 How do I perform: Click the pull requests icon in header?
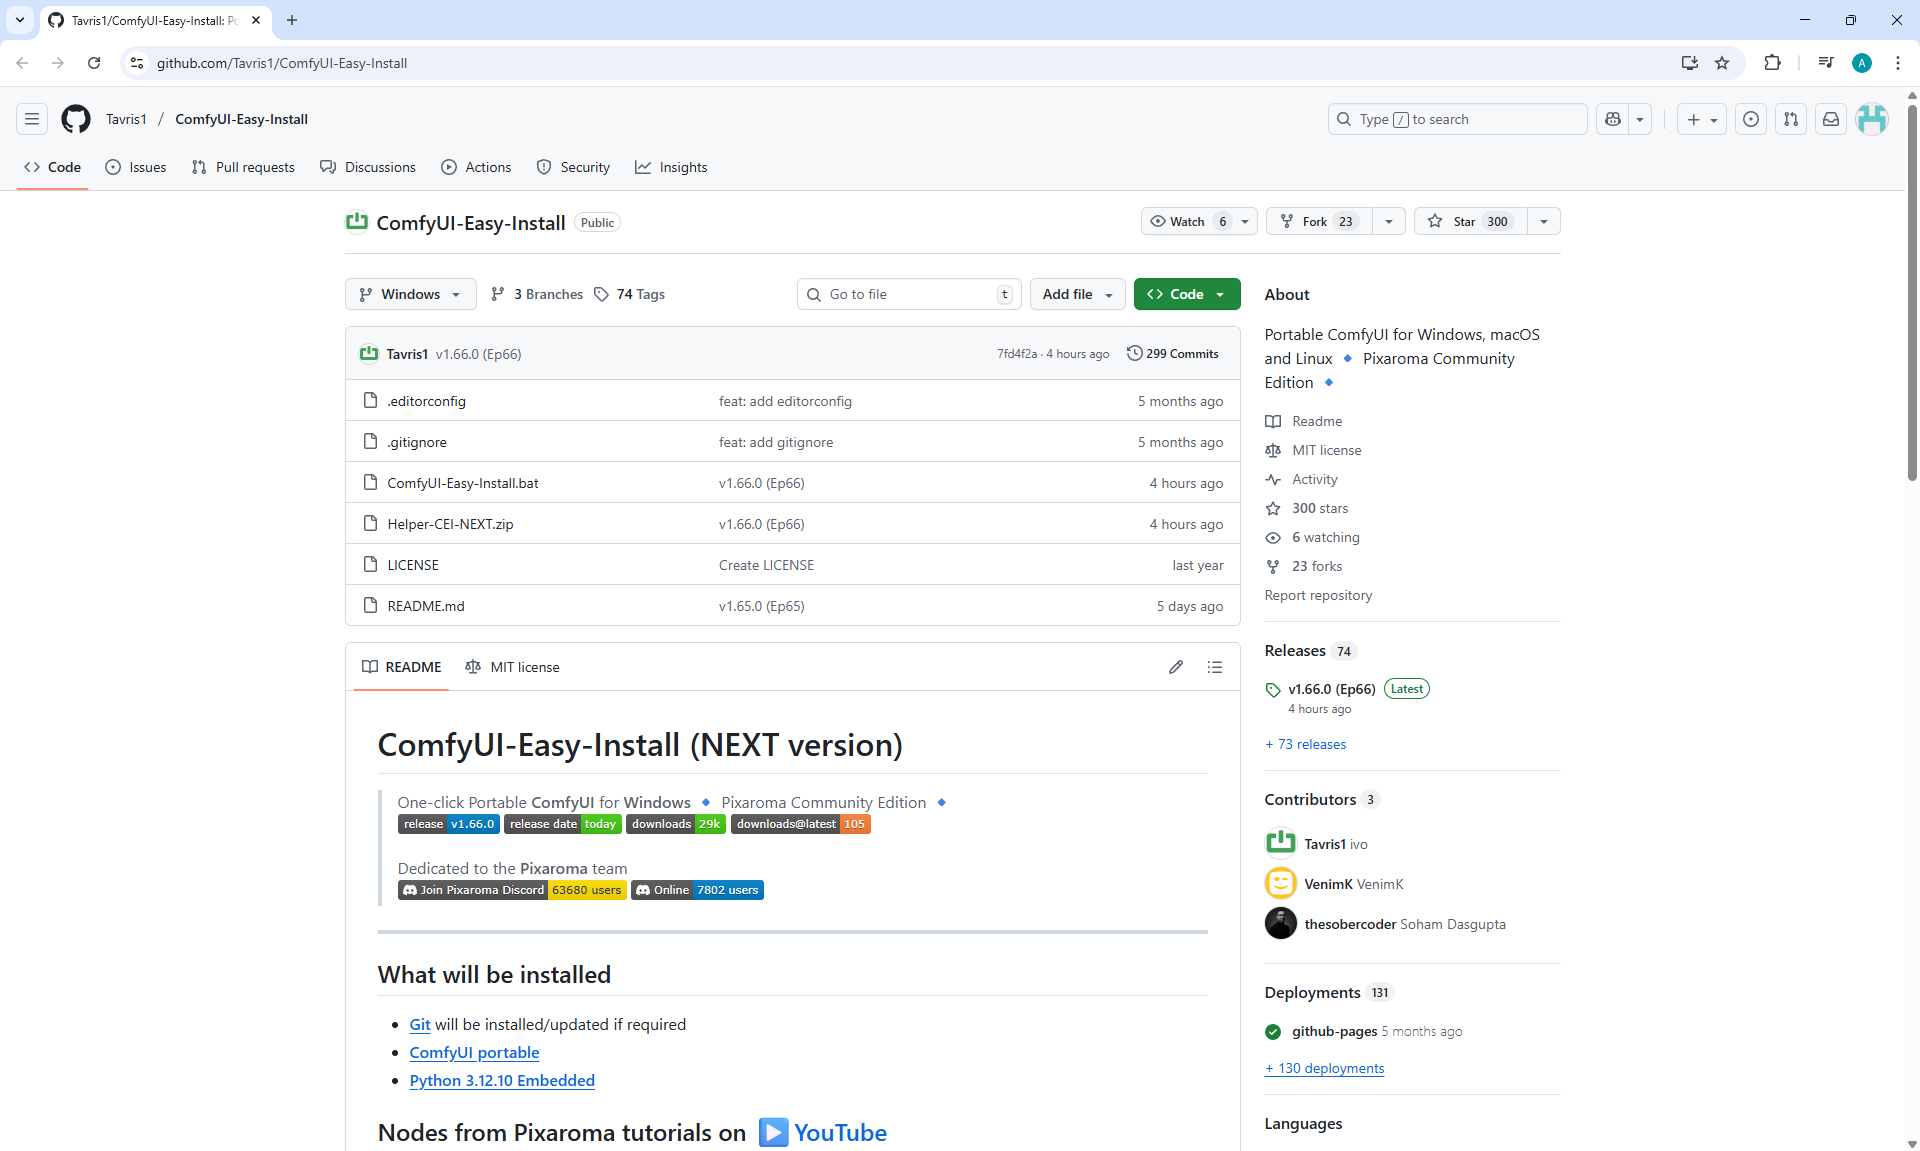[x=1790, y=119]
